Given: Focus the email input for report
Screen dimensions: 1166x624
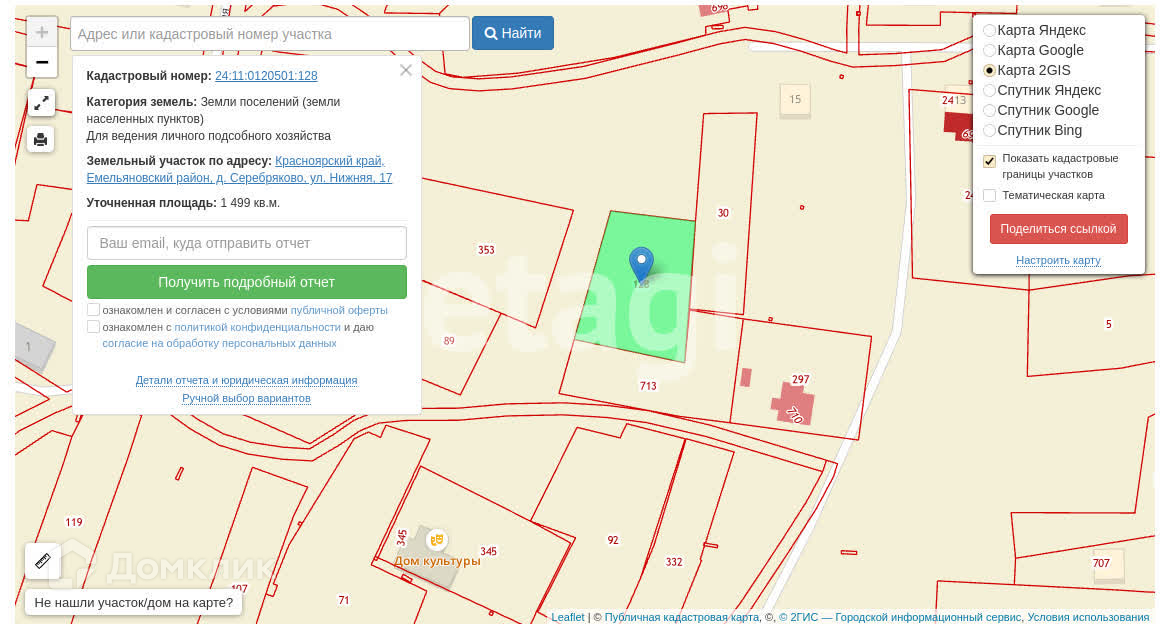Looking at the screenshot, I should click(247, 243).
